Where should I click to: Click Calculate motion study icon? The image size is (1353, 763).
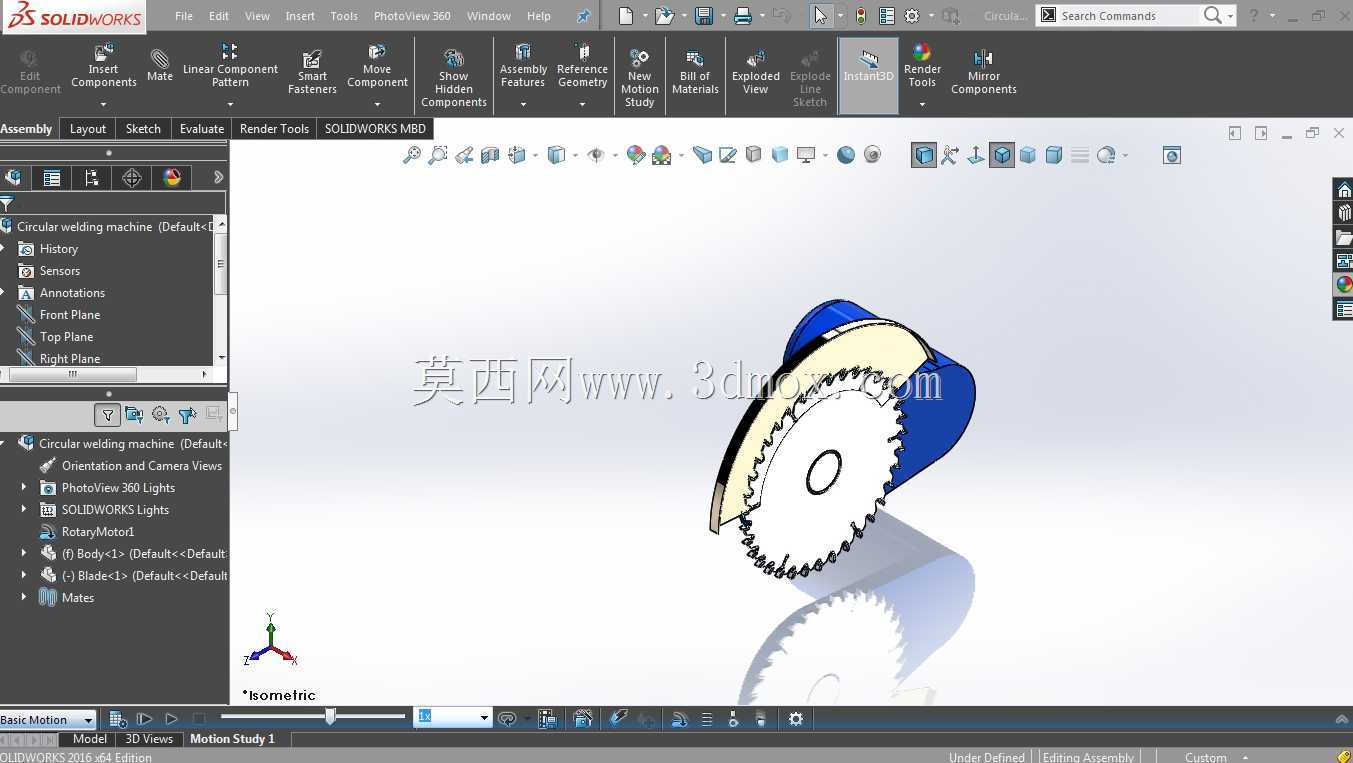click(118, 719)
